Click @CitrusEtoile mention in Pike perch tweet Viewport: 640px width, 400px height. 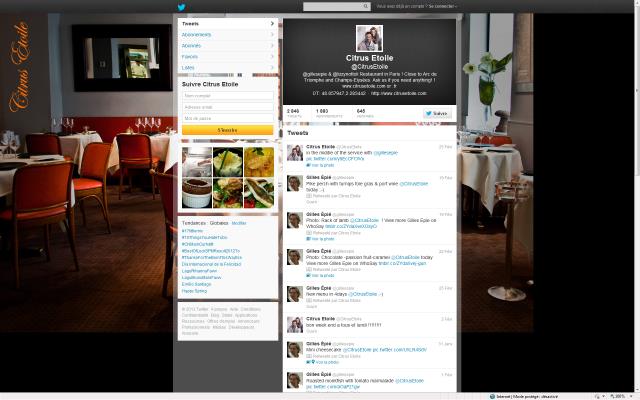(413, 184)
